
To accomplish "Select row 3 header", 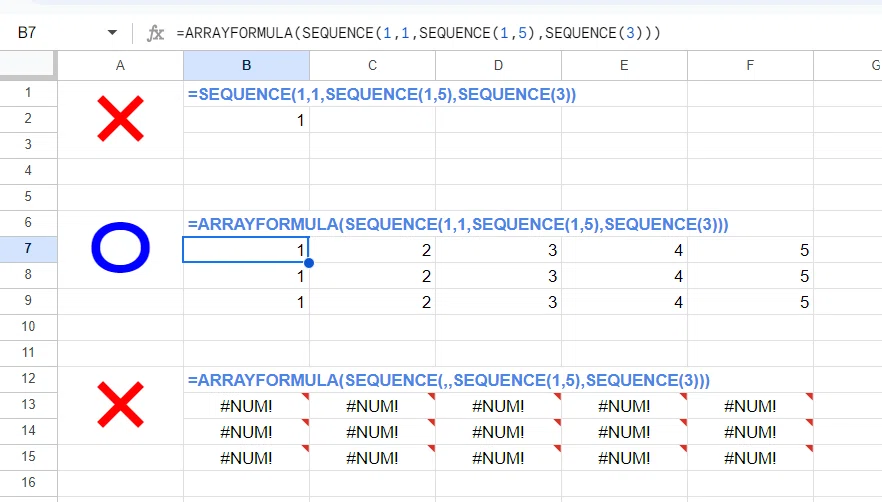I will coord(28,145).
